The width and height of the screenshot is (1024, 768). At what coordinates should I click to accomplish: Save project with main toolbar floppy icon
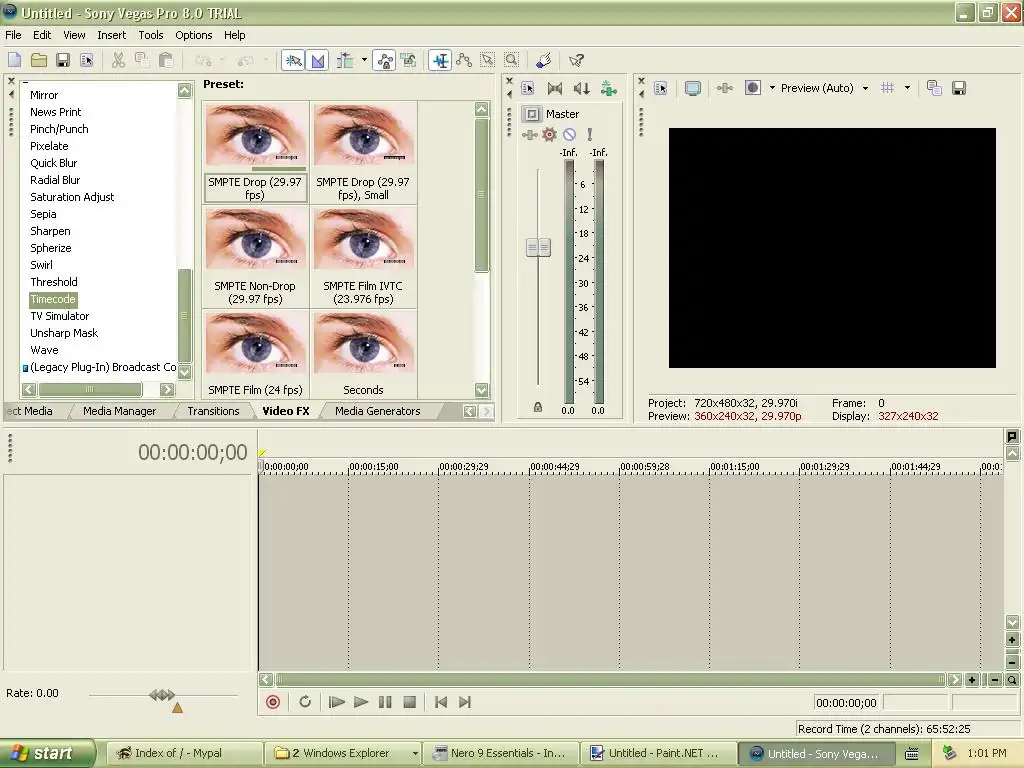[x=63, y=61]
